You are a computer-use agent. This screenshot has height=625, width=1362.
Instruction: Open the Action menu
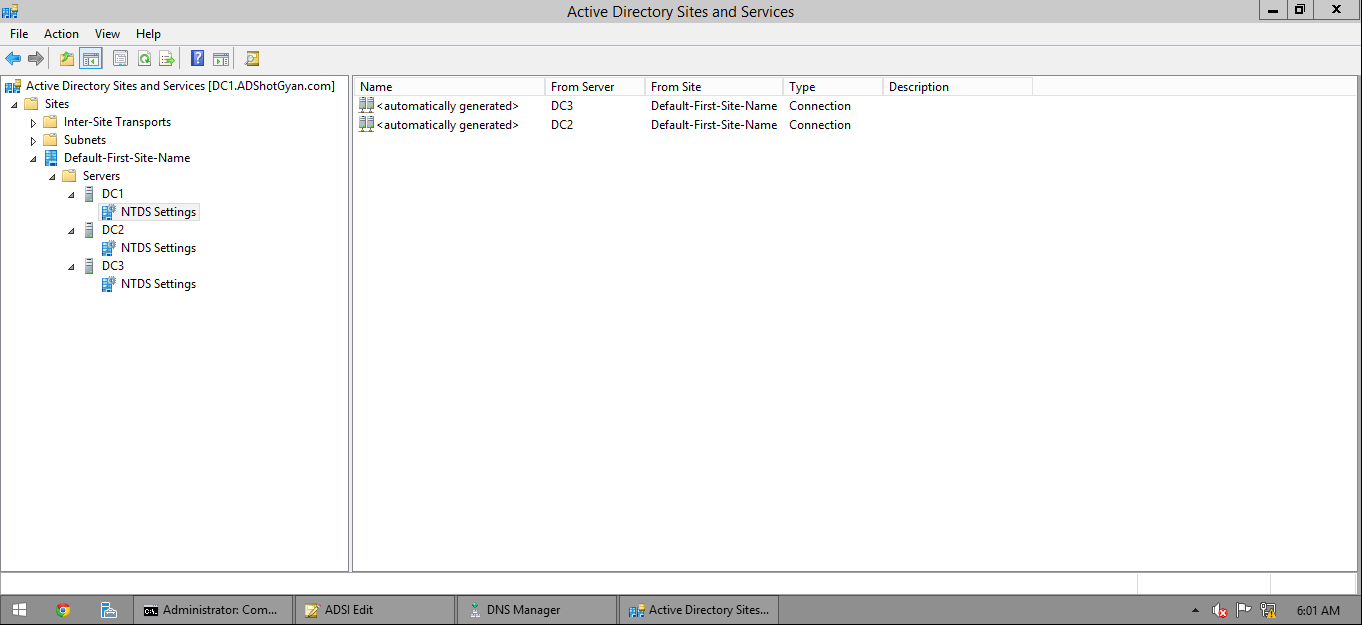tap(61, 34)
